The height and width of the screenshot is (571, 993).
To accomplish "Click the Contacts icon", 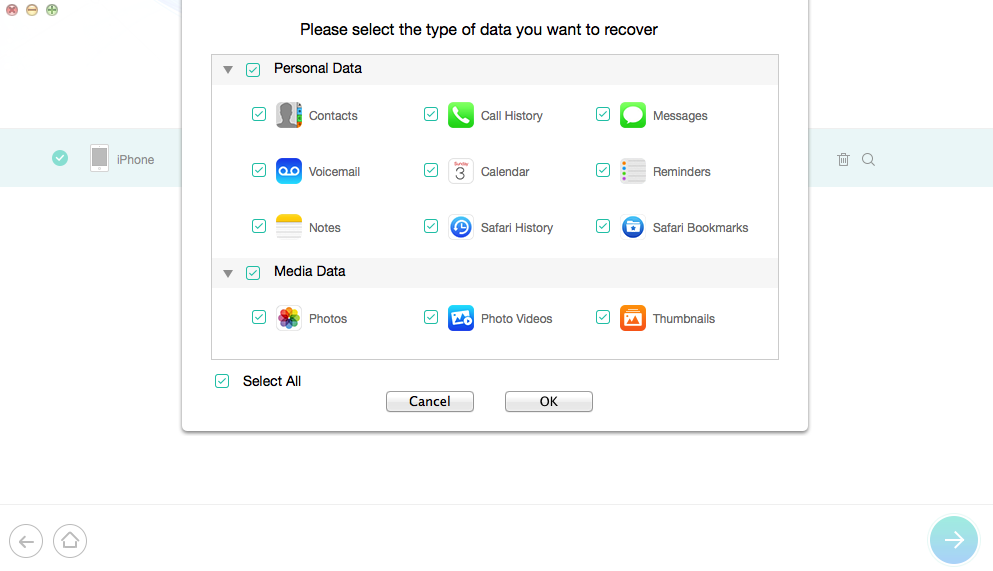I will (x=289, y=115).
